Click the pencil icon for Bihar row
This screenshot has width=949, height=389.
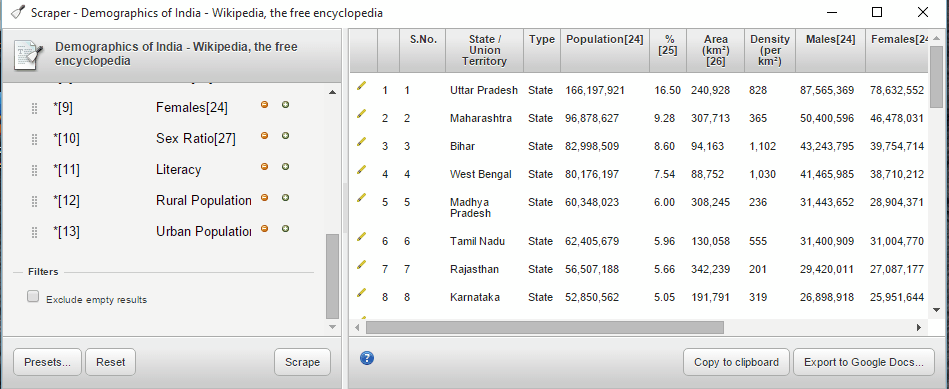pyautogui.click(x=361, y=141)
